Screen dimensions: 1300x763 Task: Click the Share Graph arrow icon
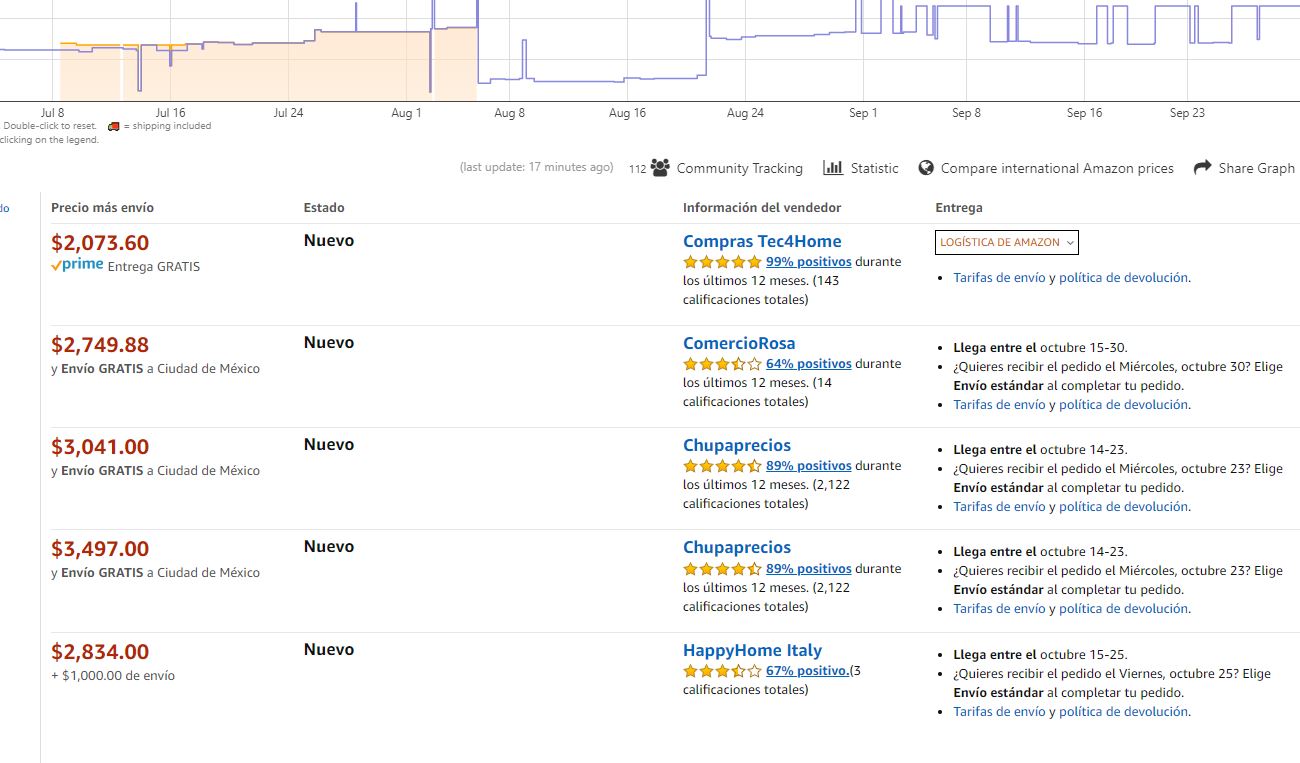1202,168
